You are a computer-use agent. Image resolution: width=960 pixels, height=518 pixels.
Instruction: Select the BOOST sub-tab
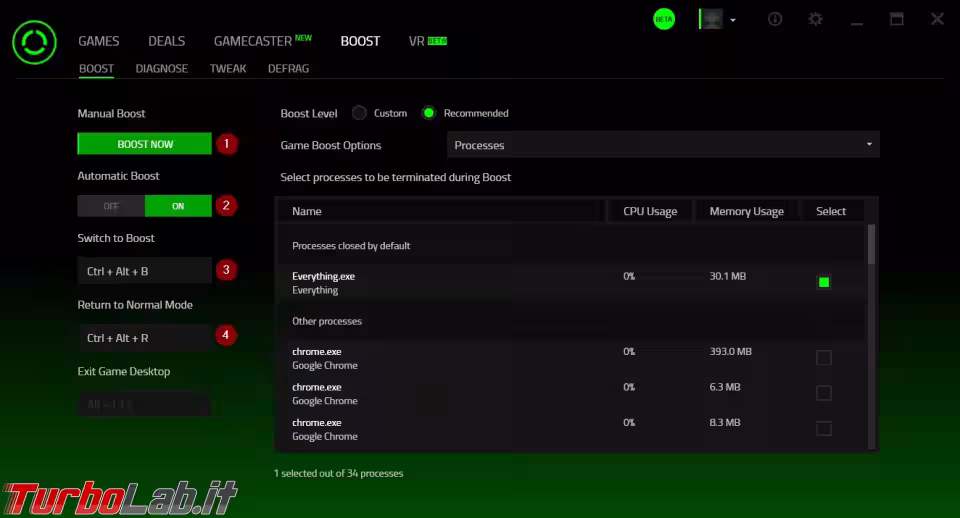96,69
